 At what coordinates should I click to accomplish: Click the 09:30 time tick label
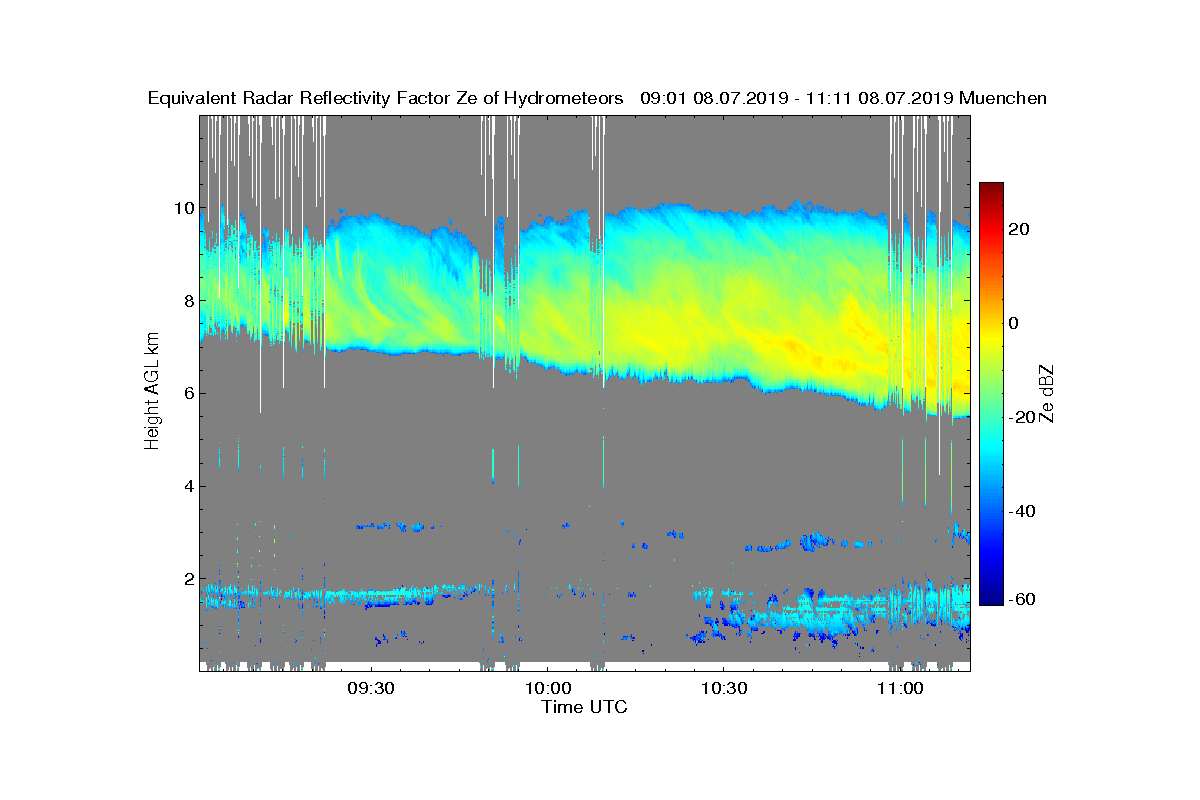click(371, 689)
